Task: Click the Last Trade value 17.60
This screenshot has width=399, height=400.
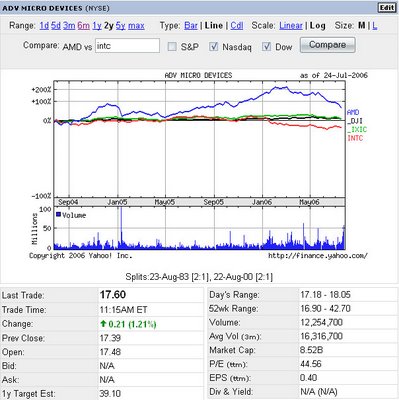Action: [x=113, y=295]
